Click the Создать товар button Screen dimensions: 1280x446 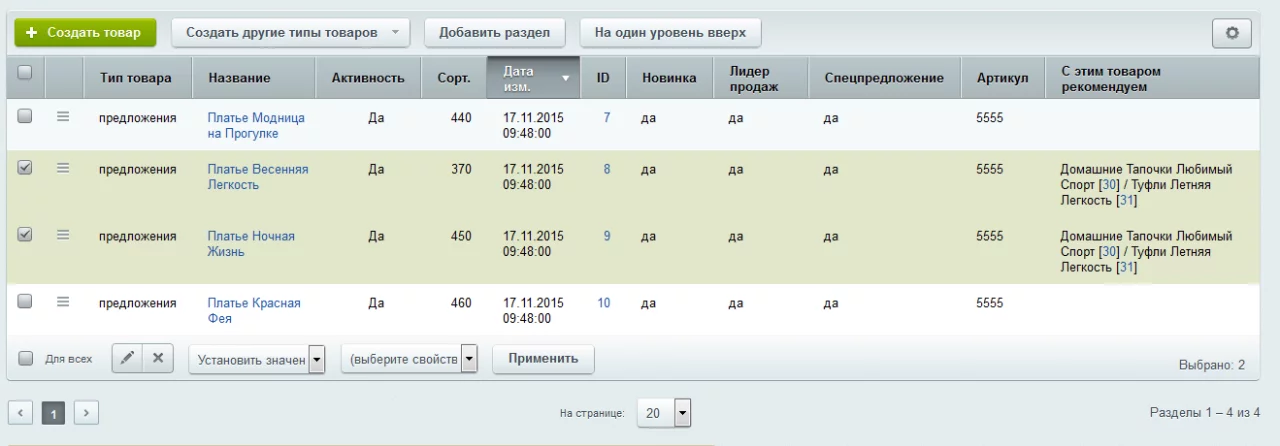[85, 32]
